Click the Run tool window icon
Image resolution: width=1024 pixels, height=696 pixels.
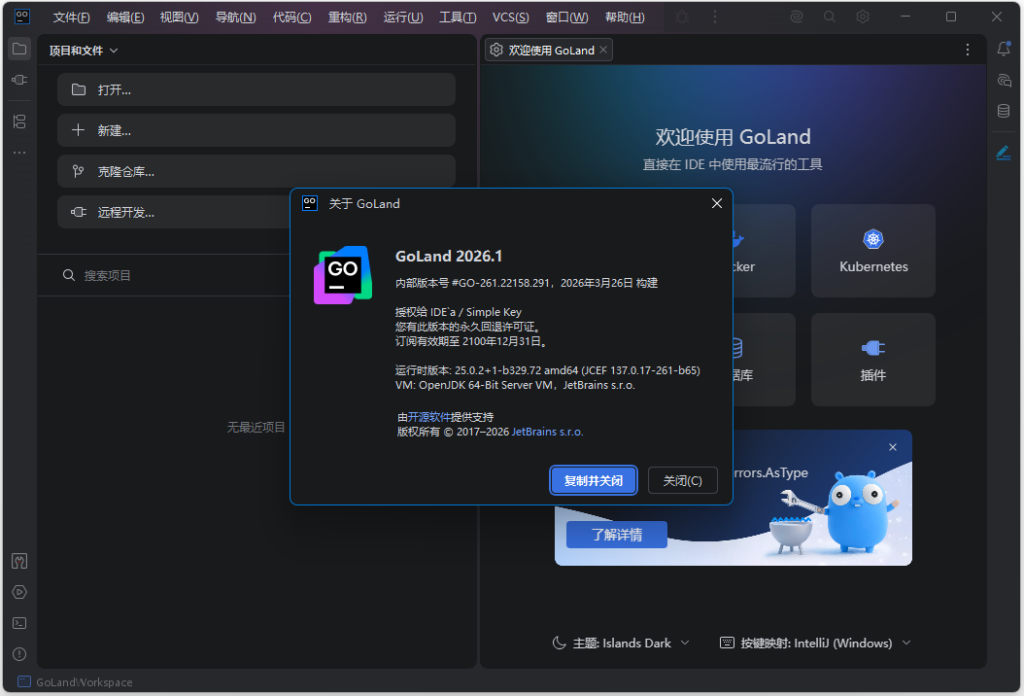18,591
